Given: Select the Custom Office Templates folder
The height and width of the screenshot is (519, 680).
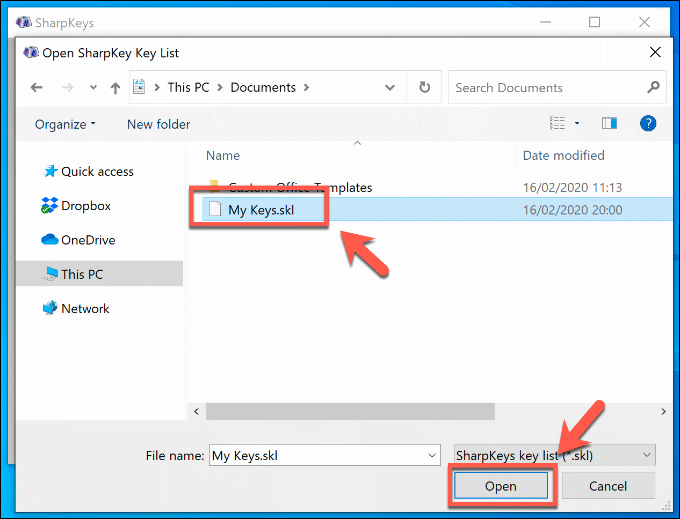Looking at the screenshot, I should pyautogui.click(x=300, y=188).
